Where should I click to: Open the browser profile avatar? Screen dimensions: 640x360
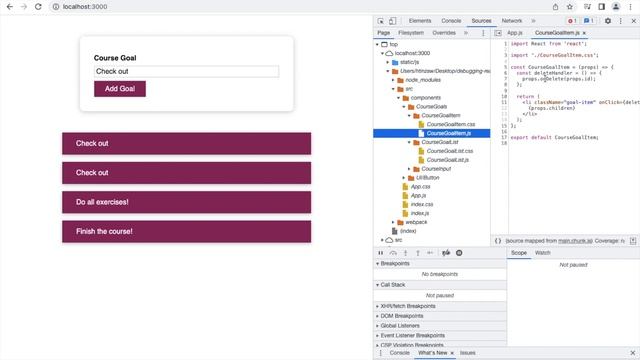[616, 7]
